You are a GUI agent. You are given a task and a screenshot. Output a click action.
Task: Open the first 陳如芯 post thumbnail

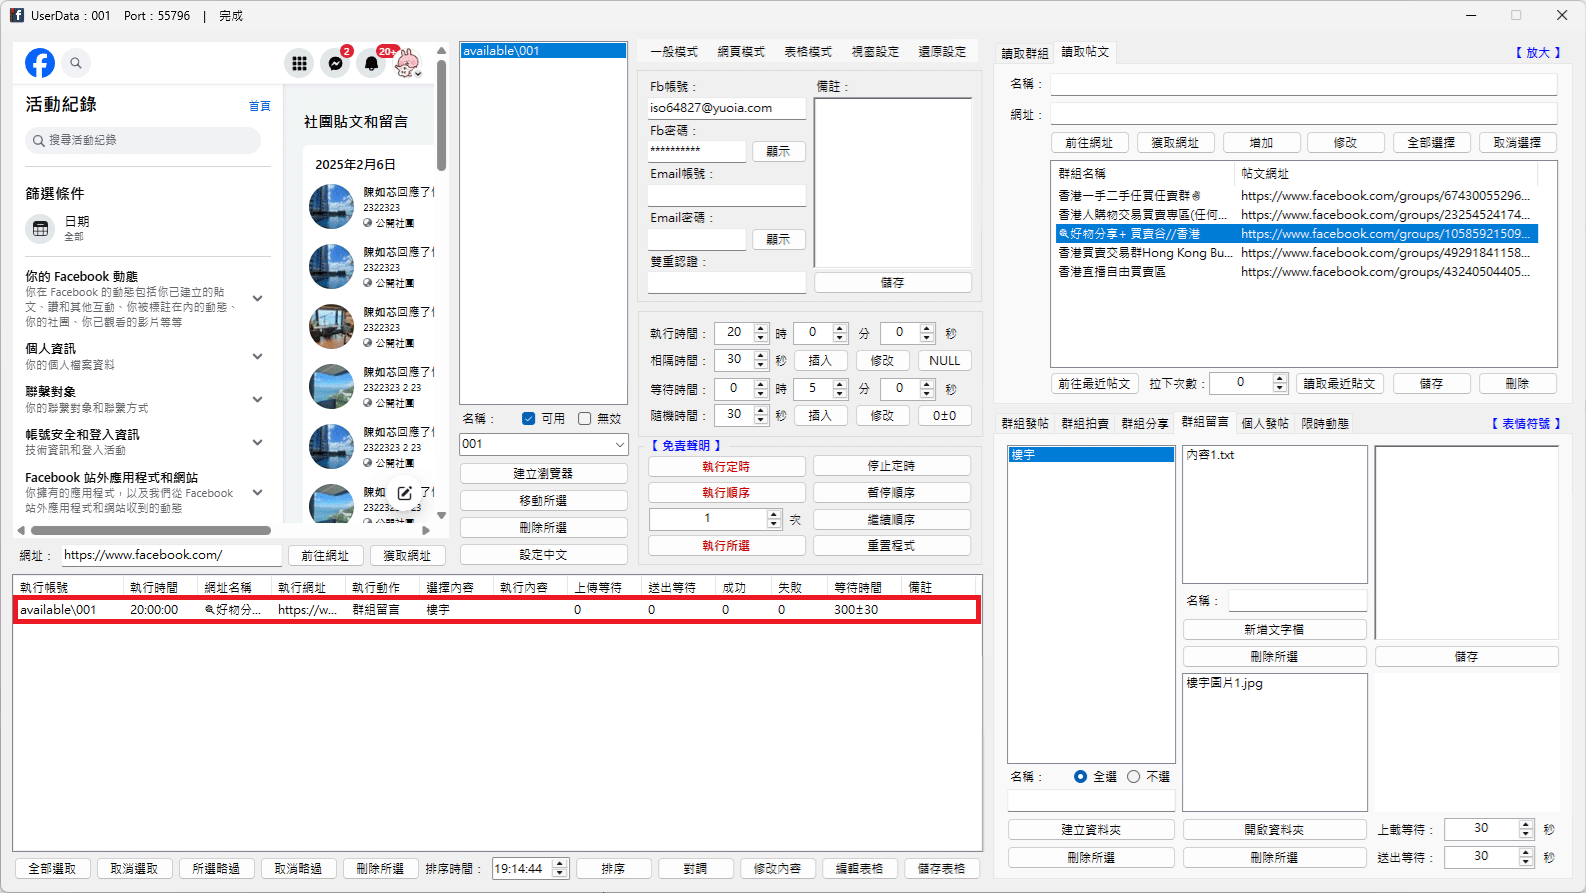(331, 206)
